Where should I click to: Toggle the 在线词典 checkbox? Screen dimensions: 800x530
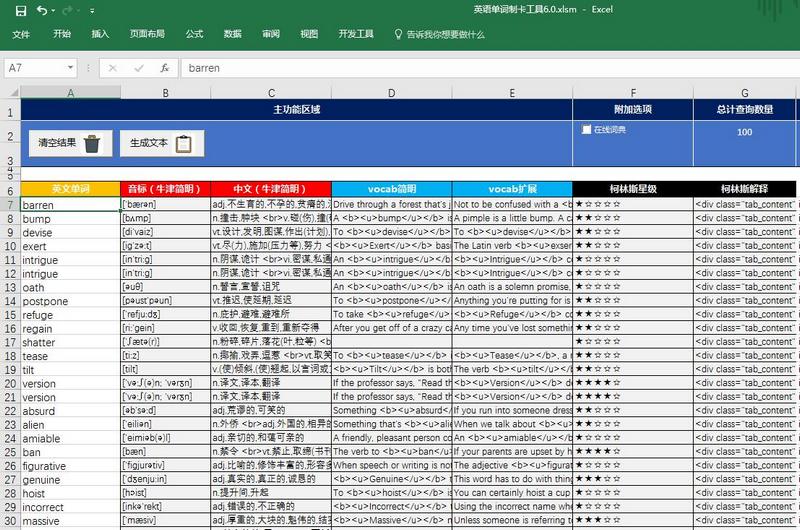(x=587, y=129)
